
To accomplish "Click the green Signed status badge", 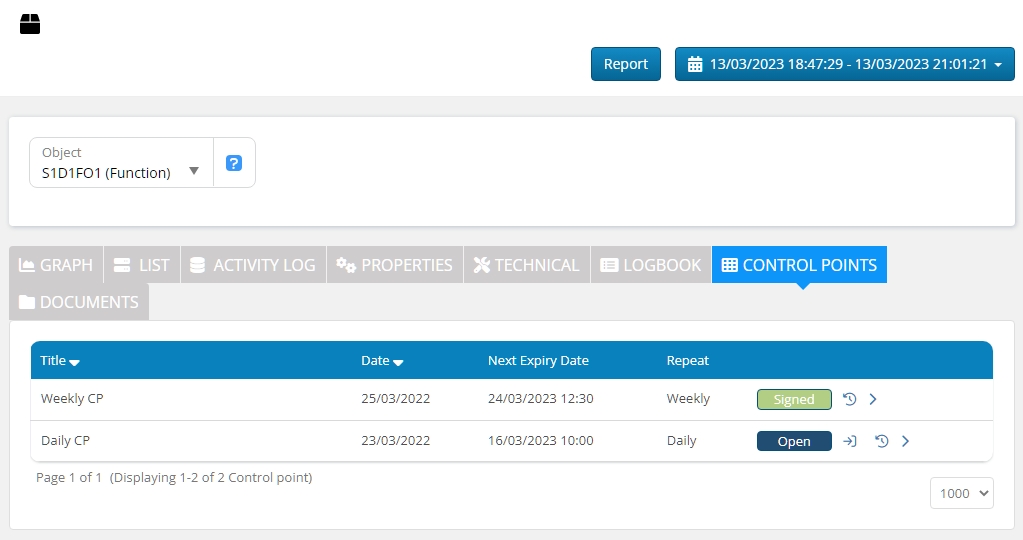I will click(794, 399).
